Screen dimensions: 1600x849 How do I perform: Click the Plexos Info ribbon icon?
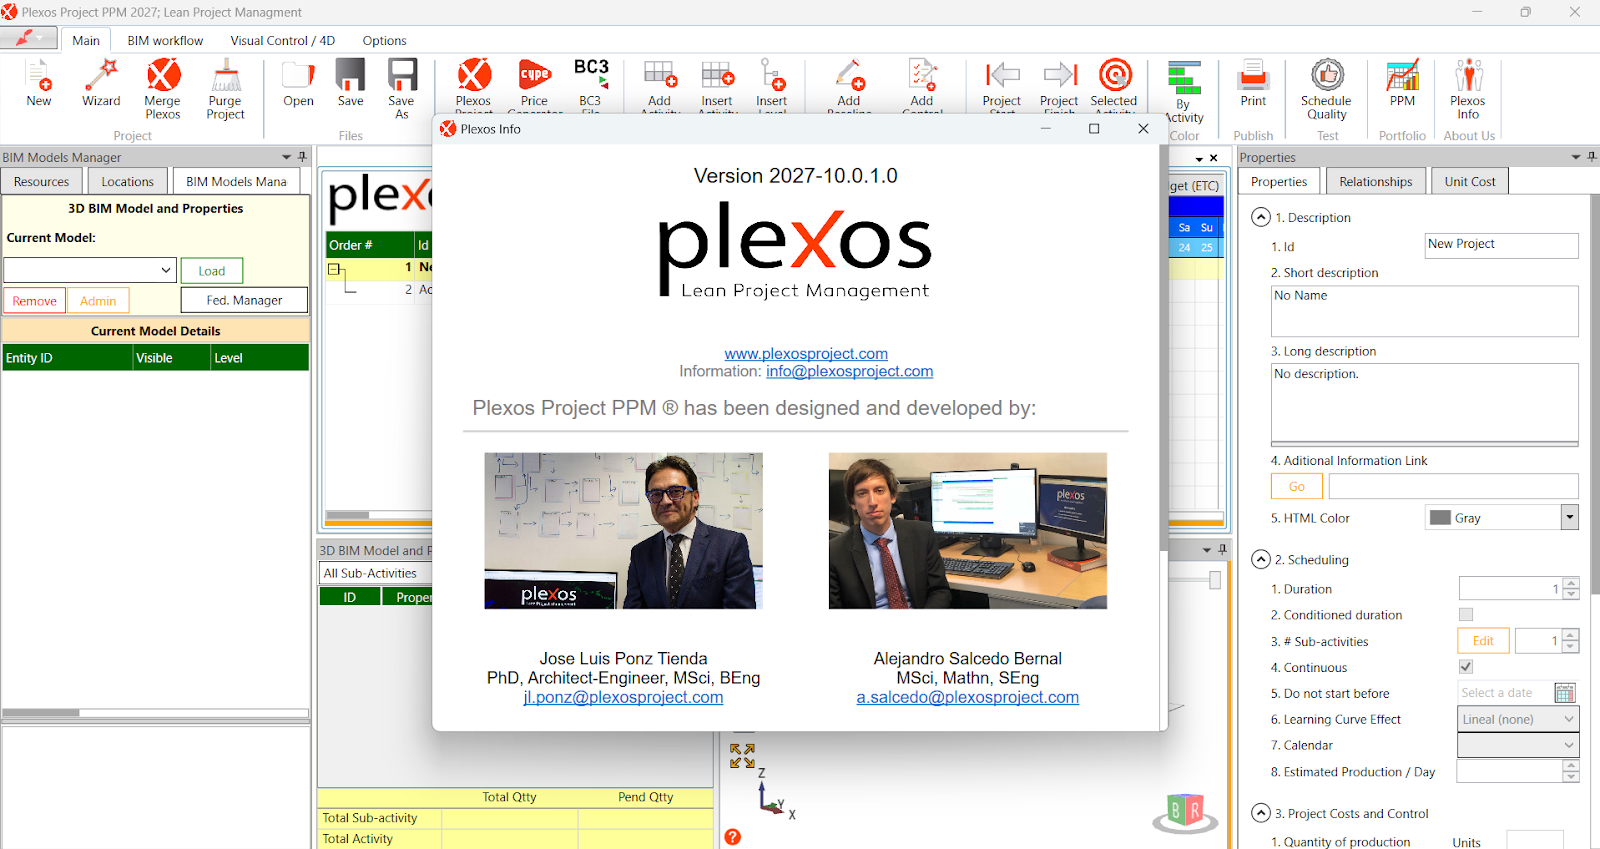click(x=1468, y=75)
